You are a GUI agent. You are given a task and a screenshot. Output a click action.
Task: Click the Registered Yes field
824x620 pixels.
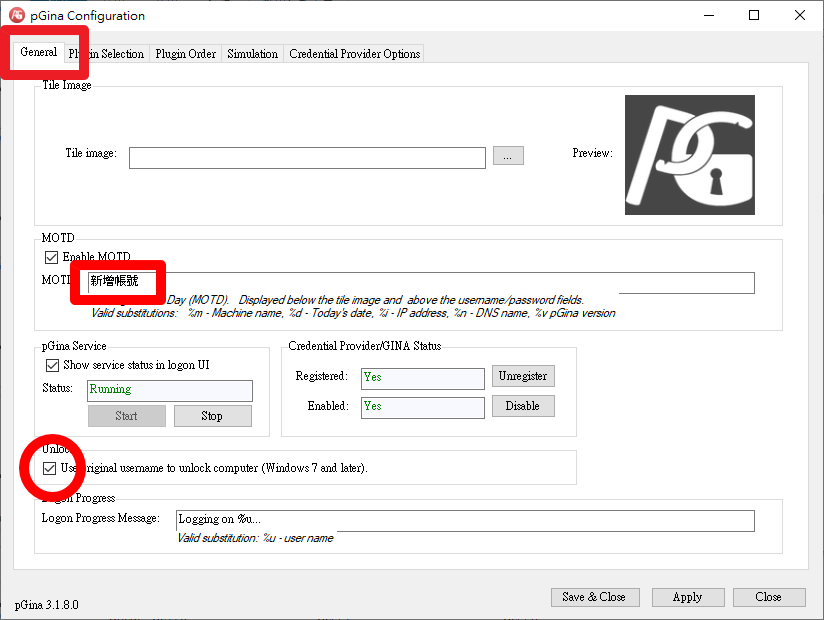coord(423,378)
